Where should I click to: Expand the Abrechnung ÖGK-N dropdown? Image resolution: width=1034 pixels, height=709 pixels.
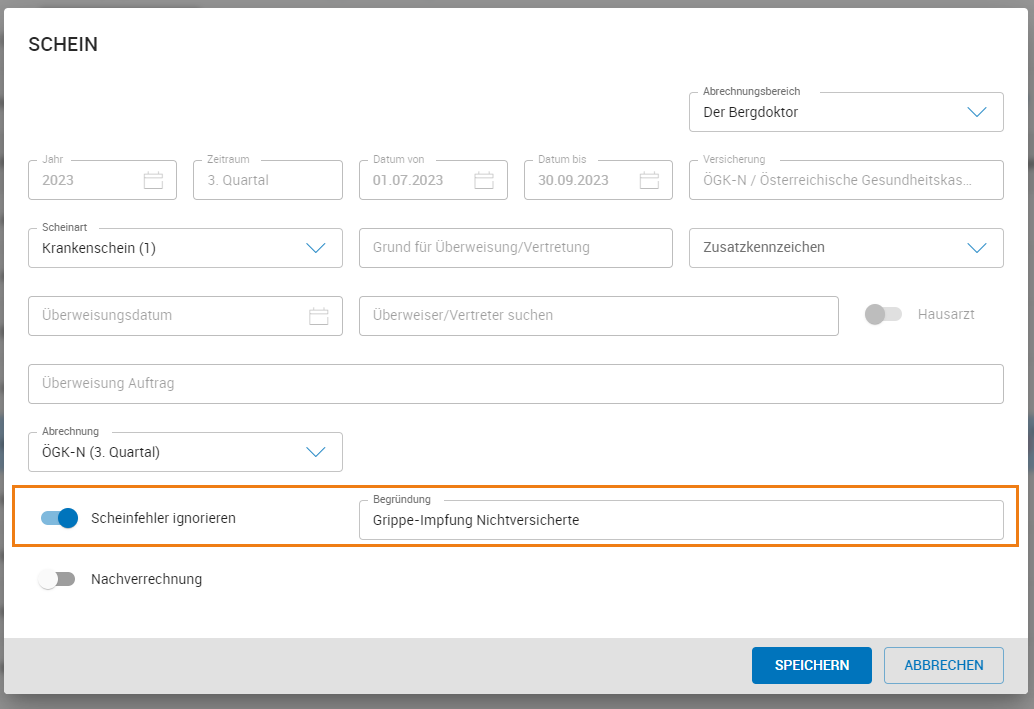[x=185, y=452]
